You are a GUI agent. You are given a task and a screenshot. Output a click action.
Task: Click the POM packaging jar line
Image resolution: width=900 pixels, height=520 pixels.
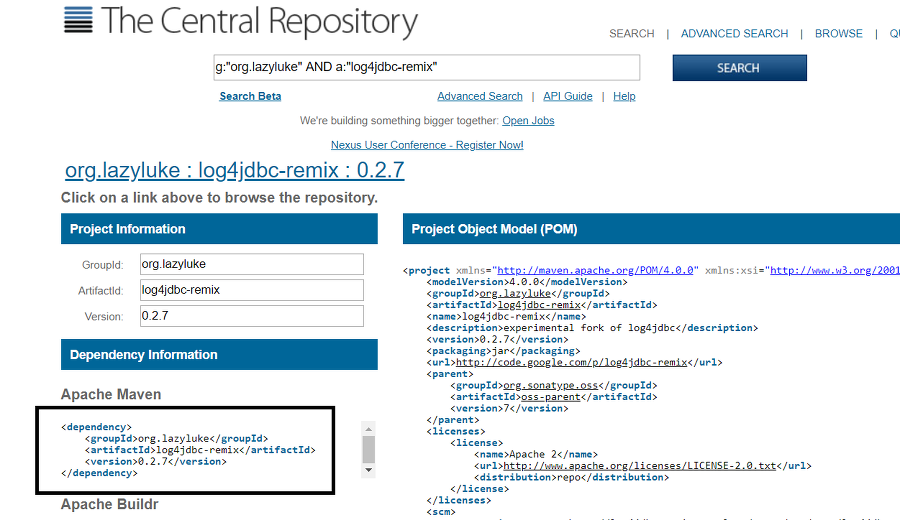(x=503, y=351)
